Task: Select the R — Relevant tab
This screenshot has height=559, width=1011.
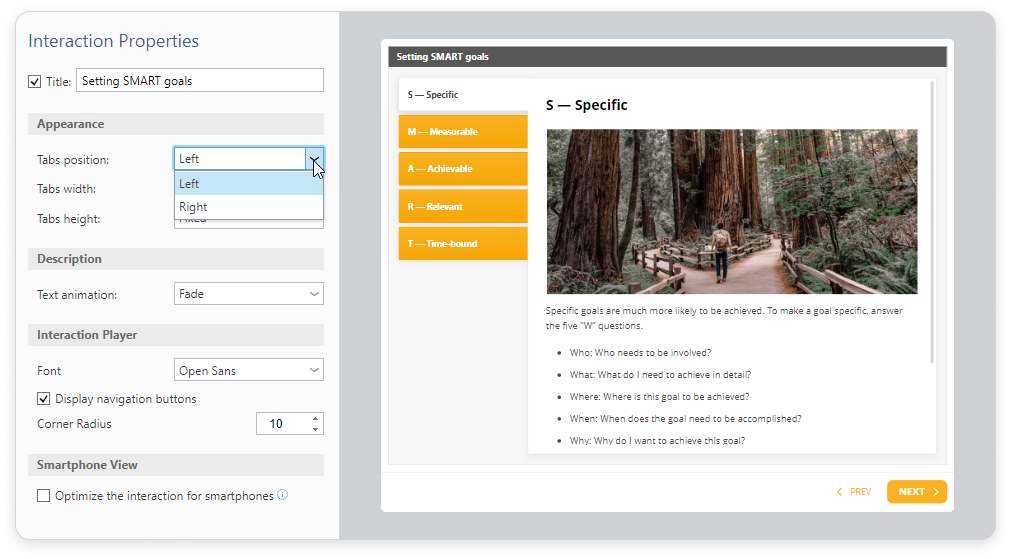Action: [x=462, y=207]
